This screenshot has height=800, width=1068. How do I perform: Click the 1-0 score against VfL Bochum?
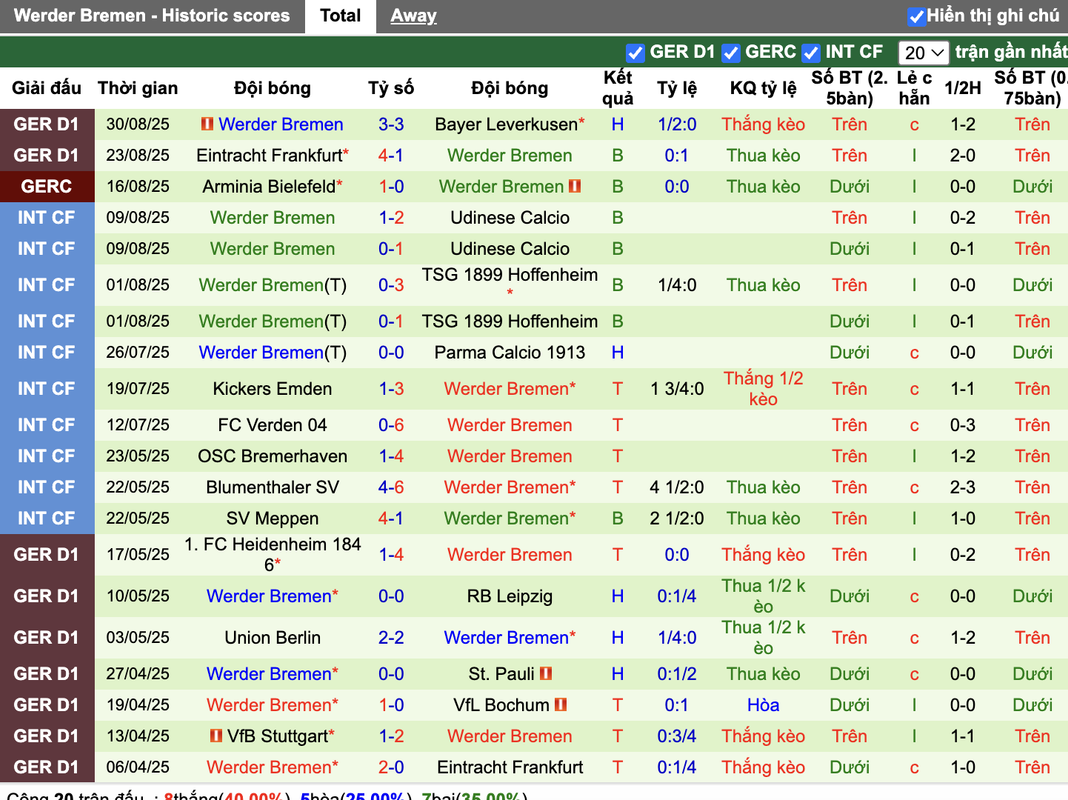391,705
